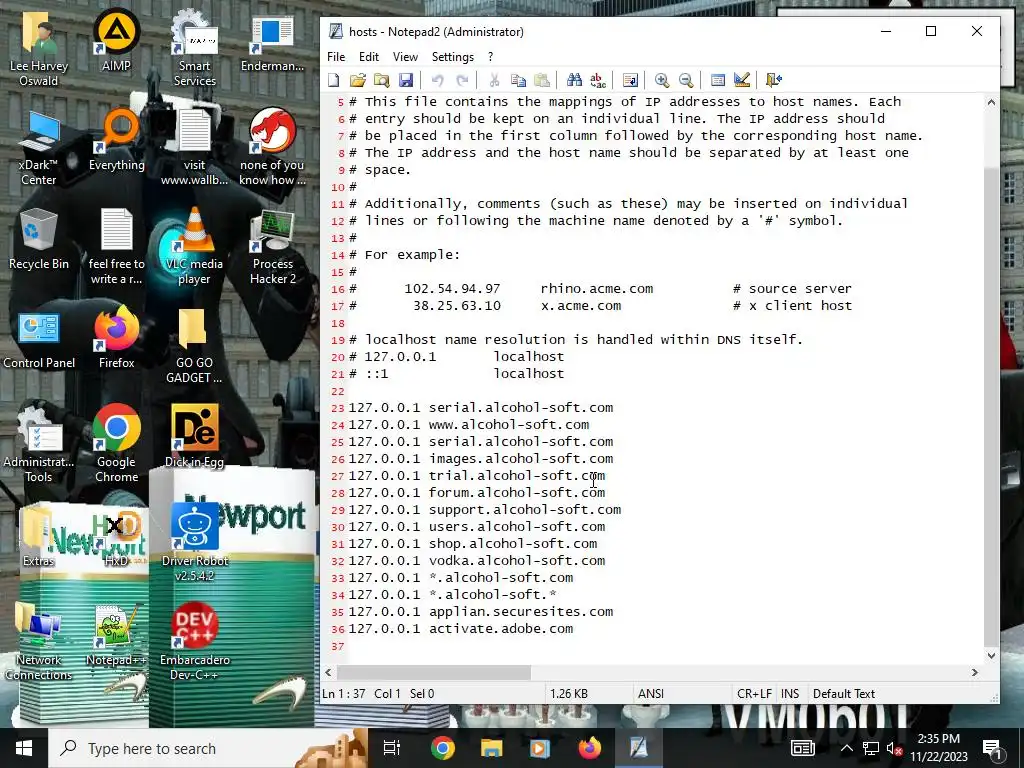Click the editor's vertical scroll down arrow
Viewport: 1024px width, 768px height.
(991, 656)
